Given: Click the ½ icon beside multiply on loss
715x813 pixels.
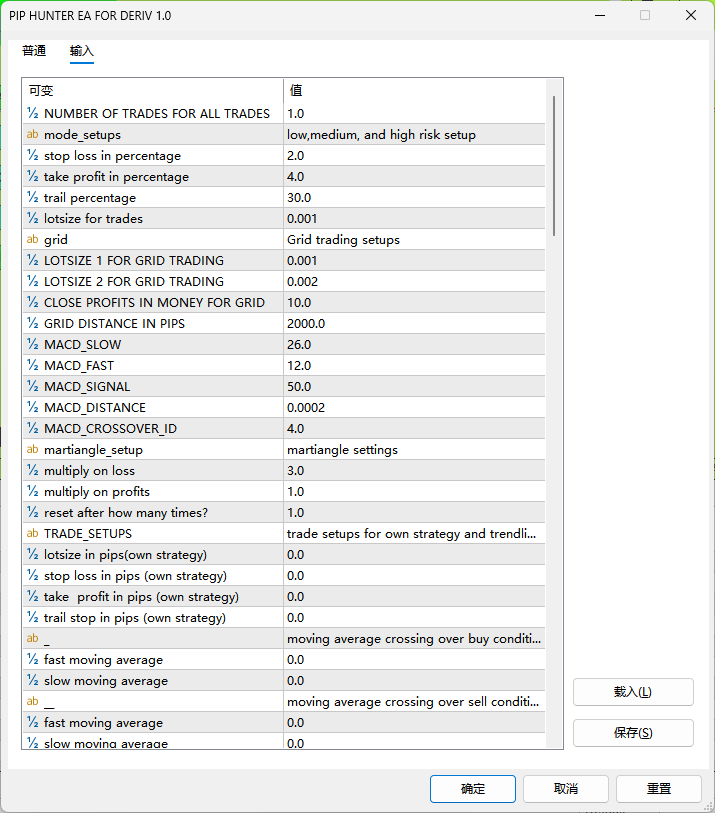Looking at the screenshot, I should click(x=33, y=471).
